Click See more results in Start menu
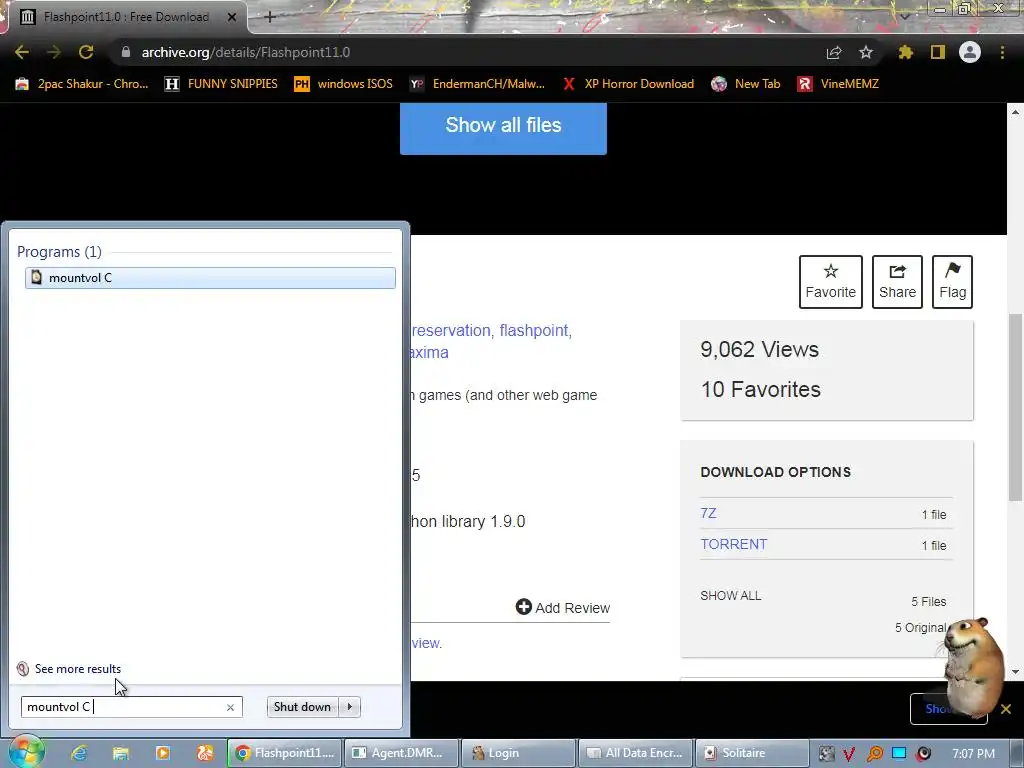This screenshot has height=768, width=1024. (78, 669)
